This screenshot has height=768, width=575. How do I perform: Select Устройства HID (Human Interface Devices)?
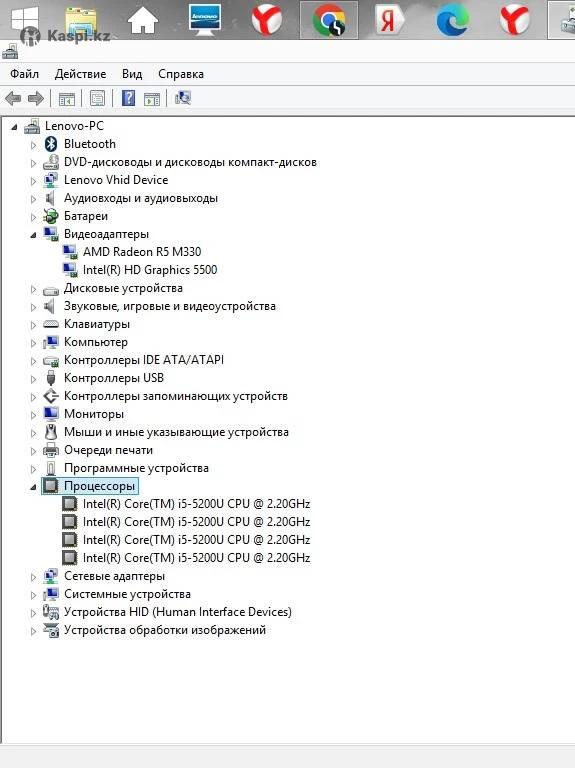click(x=178, y=612)
